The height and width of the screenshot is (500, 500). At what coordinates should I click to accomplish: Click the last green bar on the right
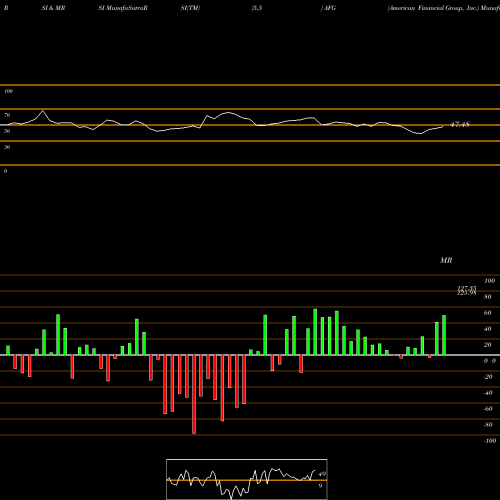pos(444,335)
